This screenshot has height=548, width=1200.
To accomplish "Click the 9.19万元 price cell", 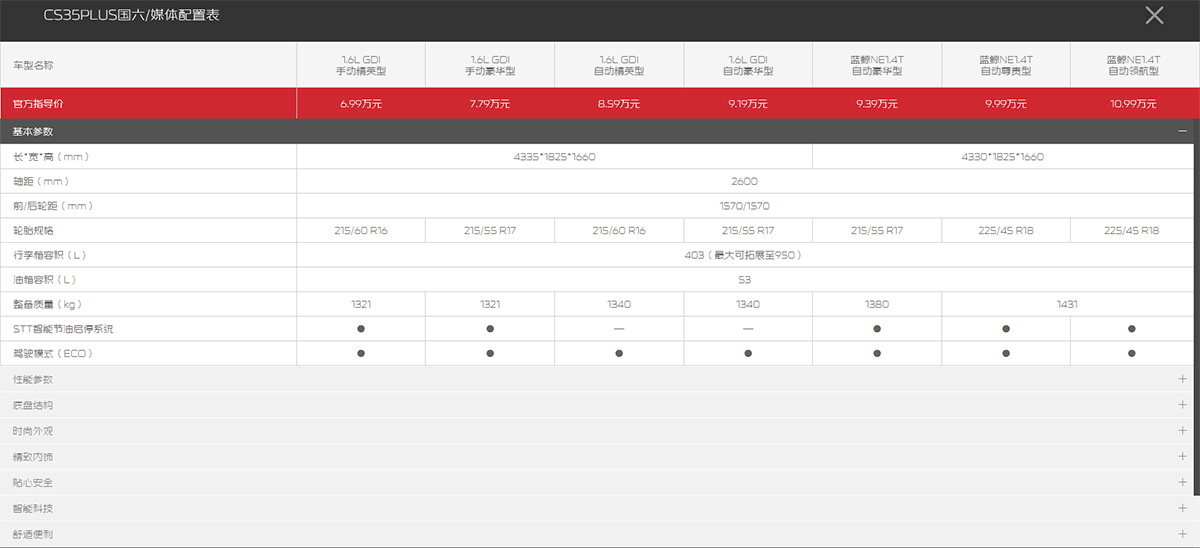I will tap(748, 104).
